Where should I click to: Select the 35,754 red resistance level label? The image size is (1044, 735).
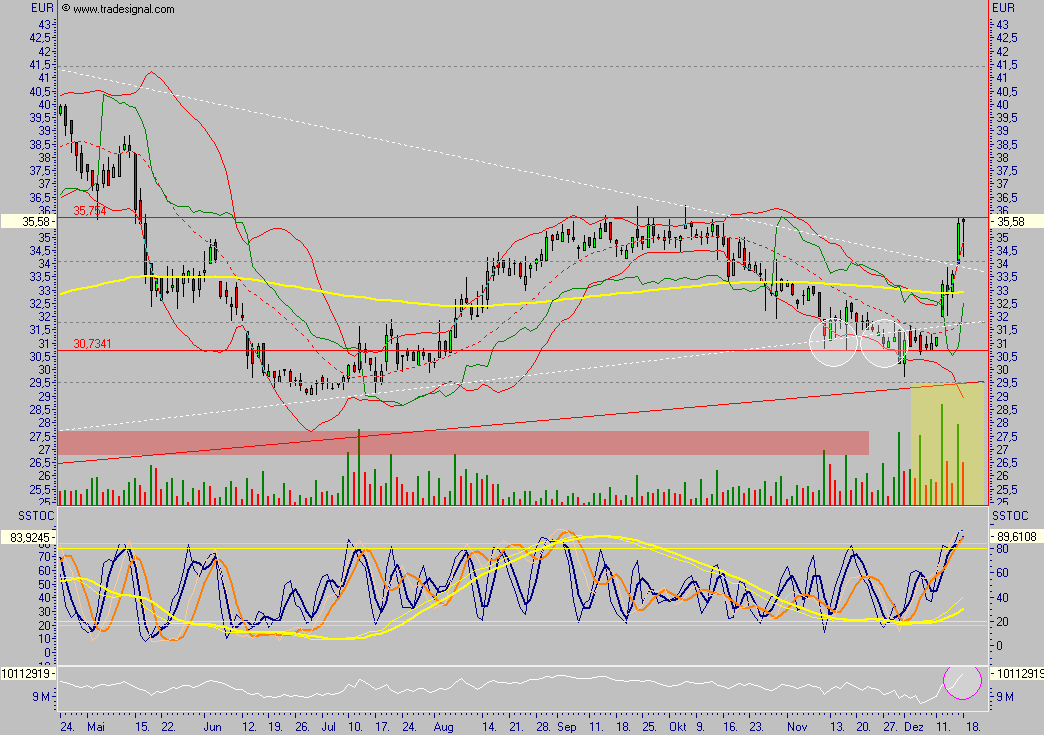point(90,211)
